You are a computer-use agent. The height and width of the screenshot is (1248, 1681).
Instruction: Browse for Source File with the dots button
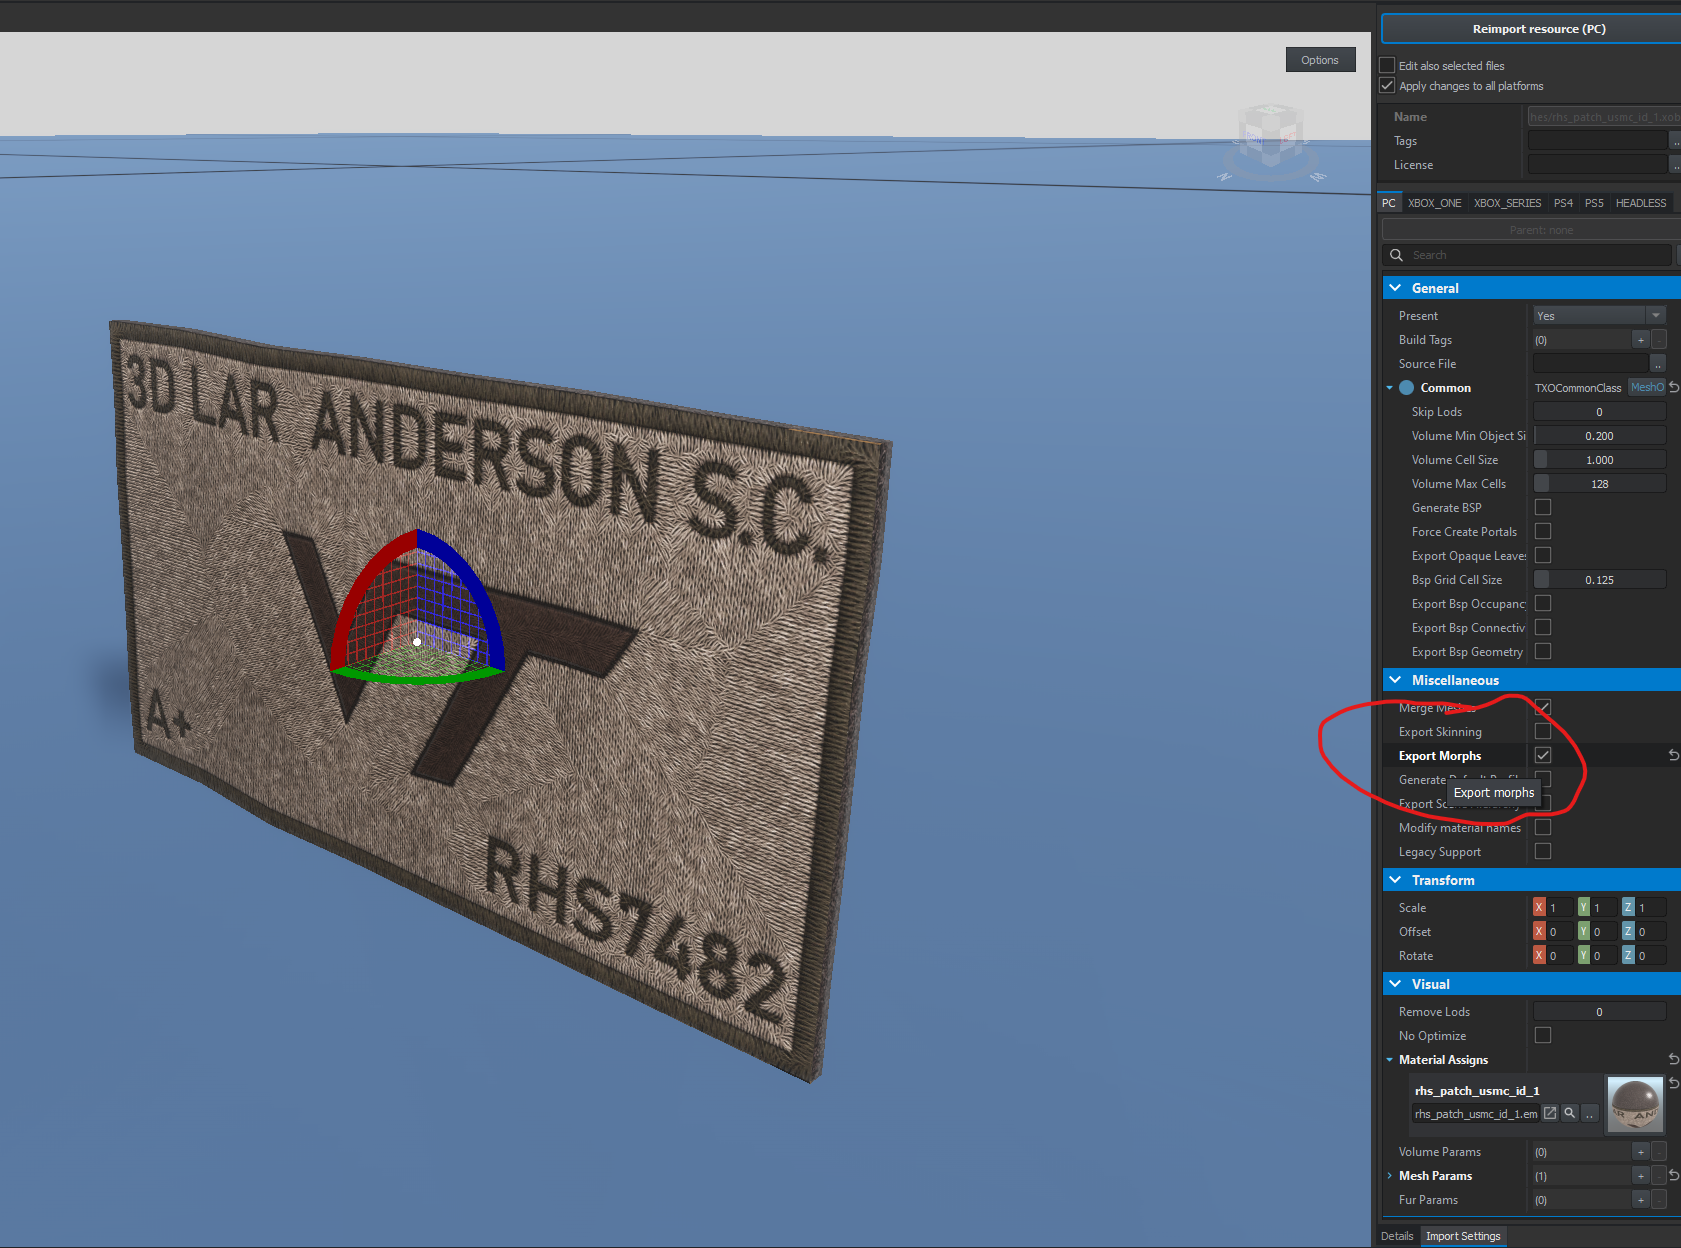(1658, 364)
